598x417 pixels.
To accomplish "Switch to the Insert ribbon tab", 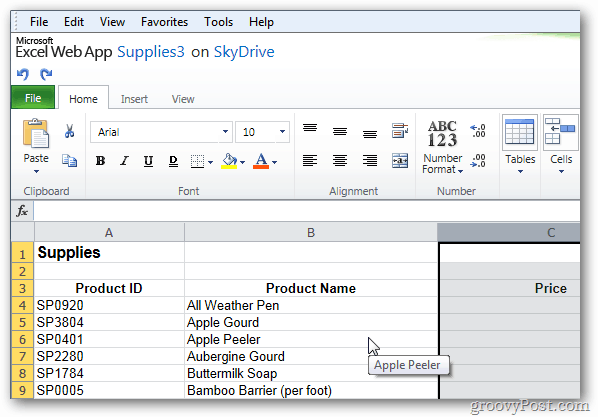I will click(x=134, y=99).
